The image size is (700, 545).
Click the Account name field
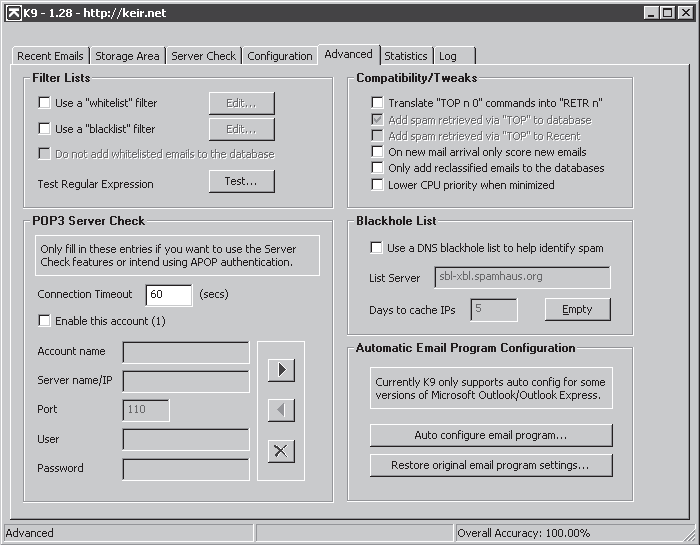click(x=186, y=353)
